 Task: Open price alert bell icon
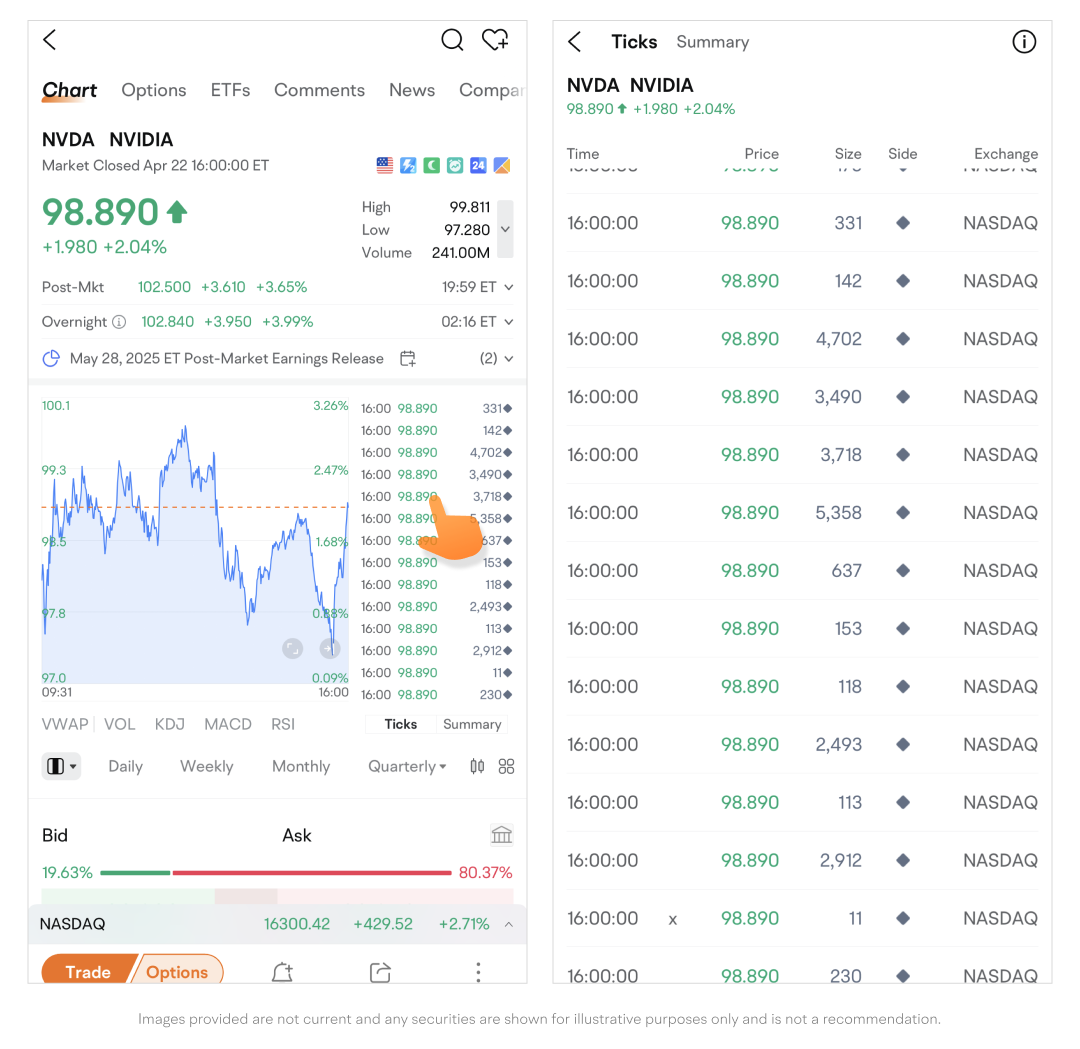[x=282, y=972]
